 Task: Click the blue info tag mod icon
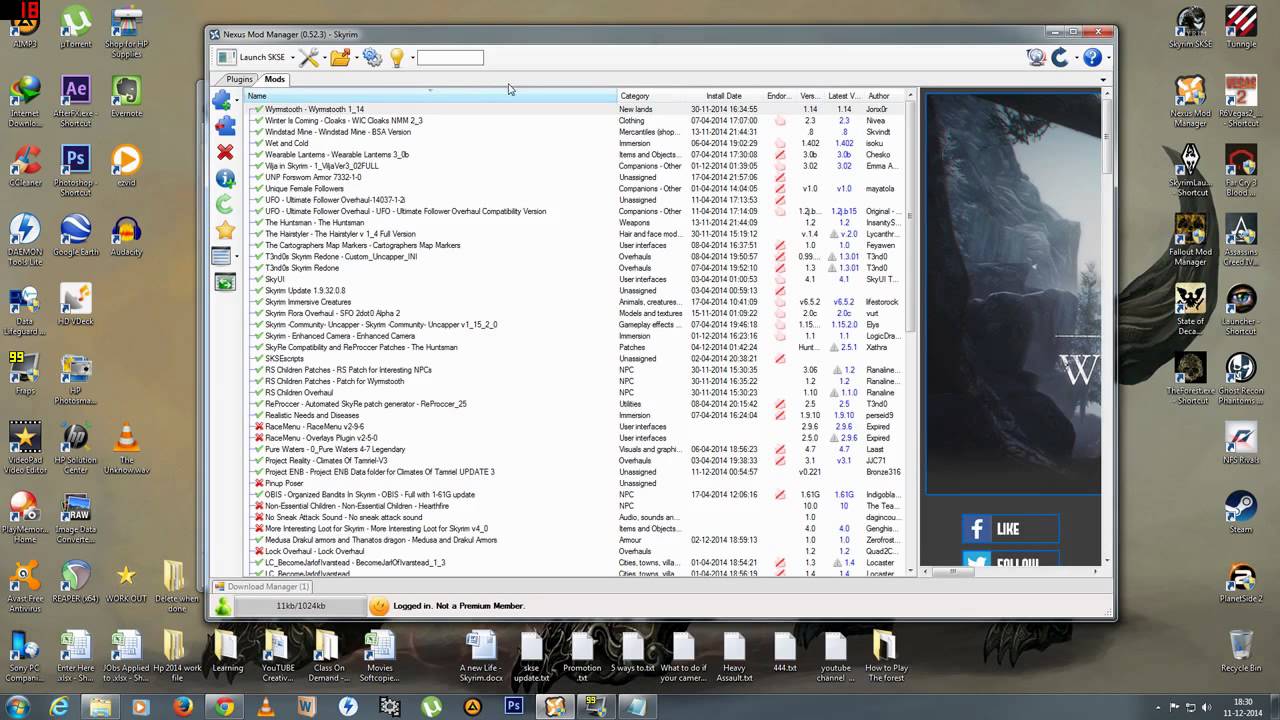point(225,178)
